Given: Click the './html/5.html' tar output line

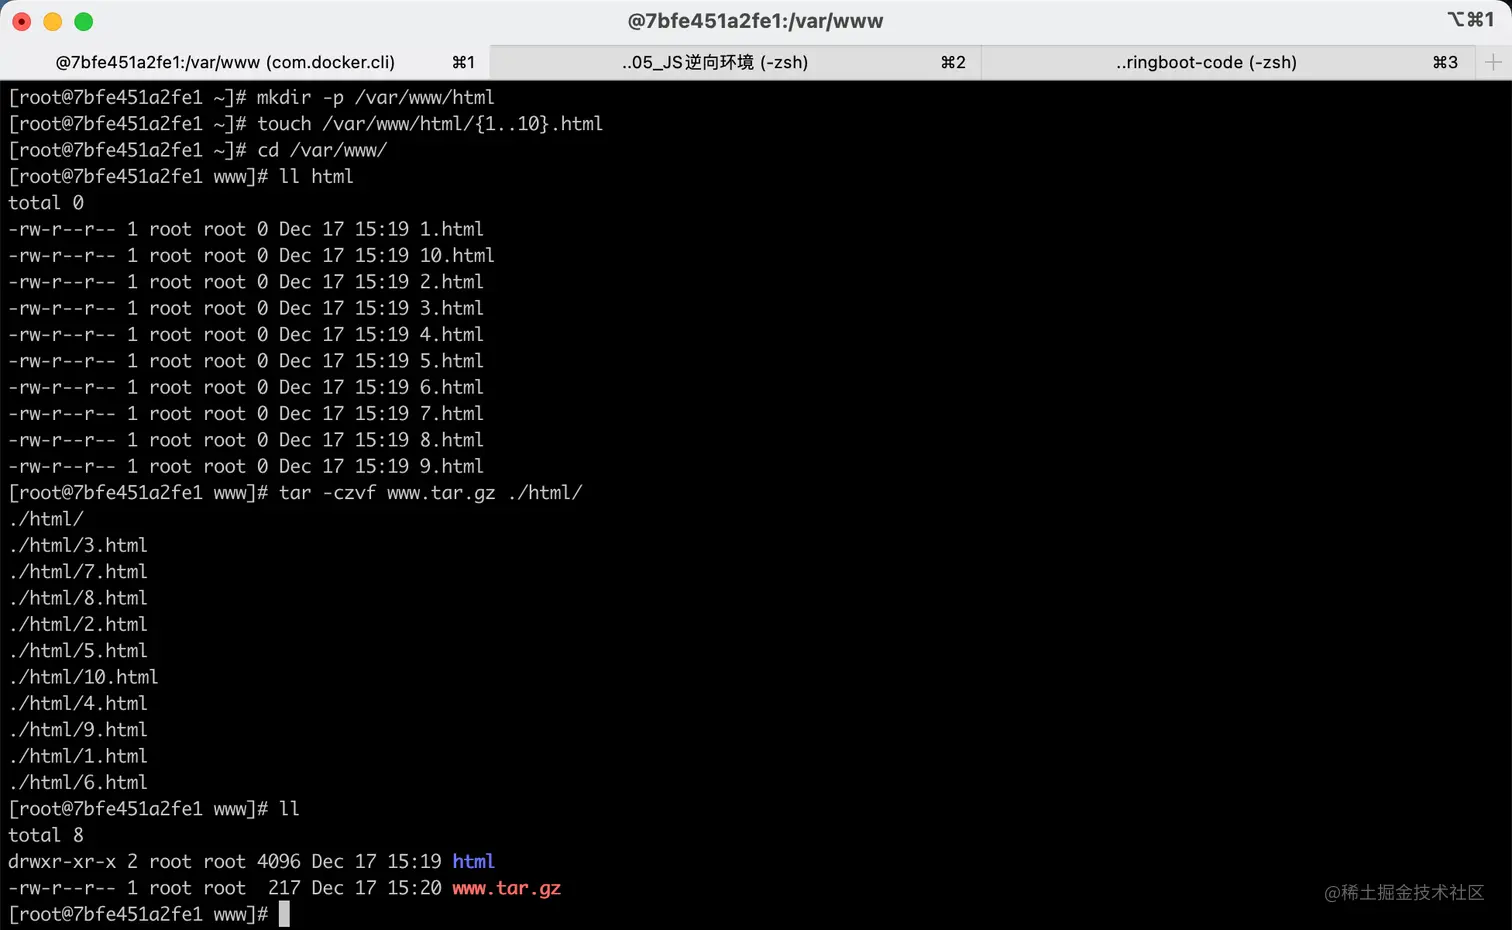Looking at the screenshot, I should 78,650.
